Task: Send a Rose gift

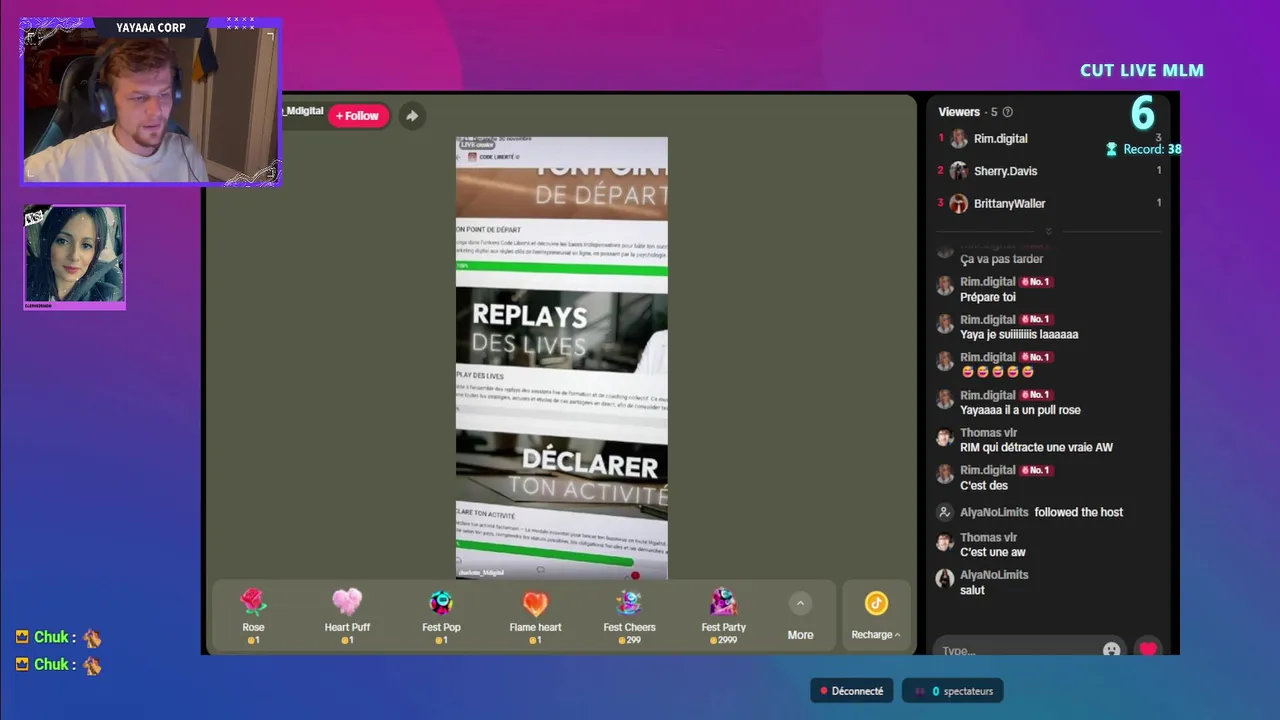Action: pos(254,615)
